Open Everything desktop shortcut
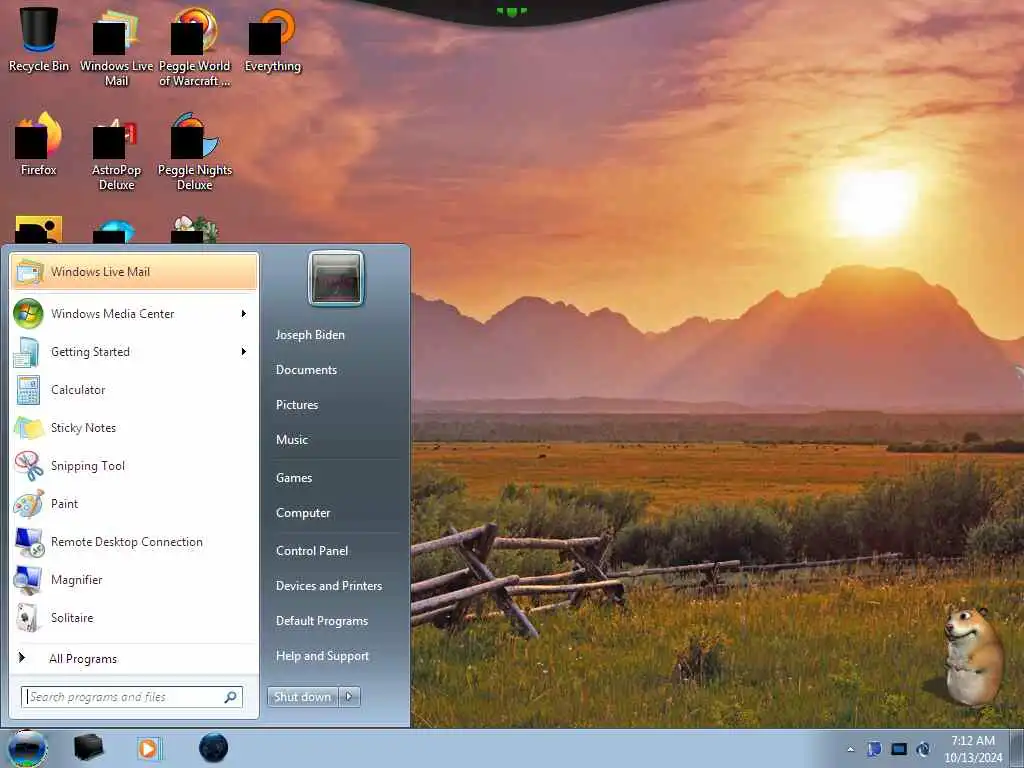Viewport: 1024px width, 768px height. [272, 39]
